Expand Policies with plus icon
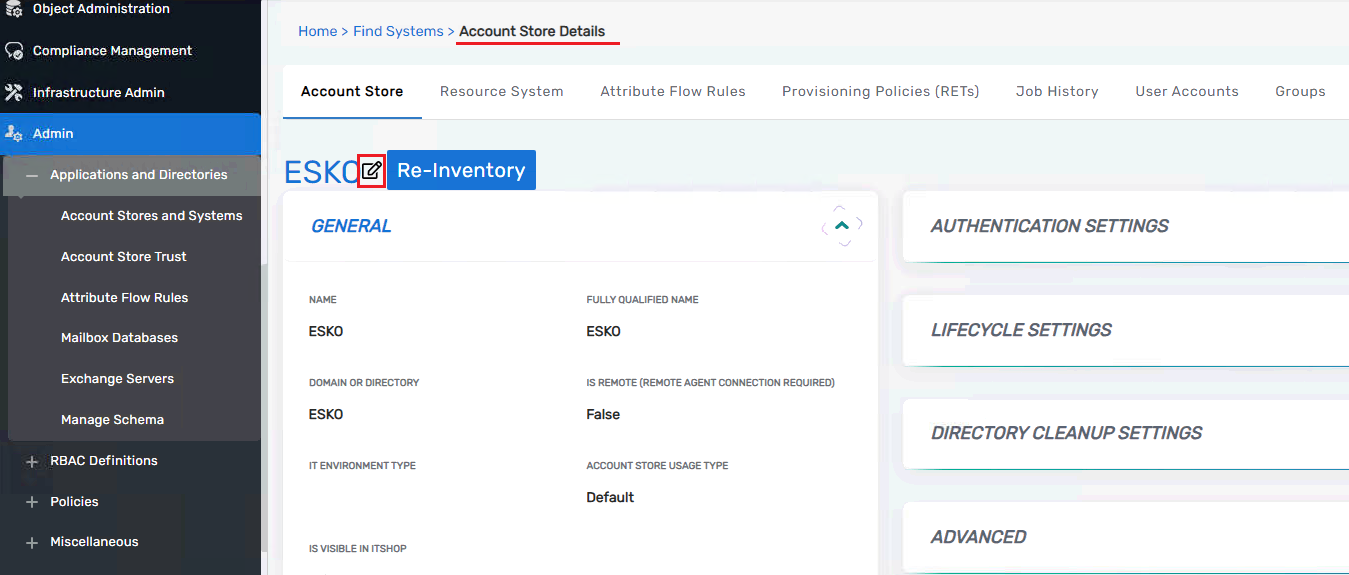Image resolution: width=1349 pixels, height=575 pixels. click(x=32, y=502)
